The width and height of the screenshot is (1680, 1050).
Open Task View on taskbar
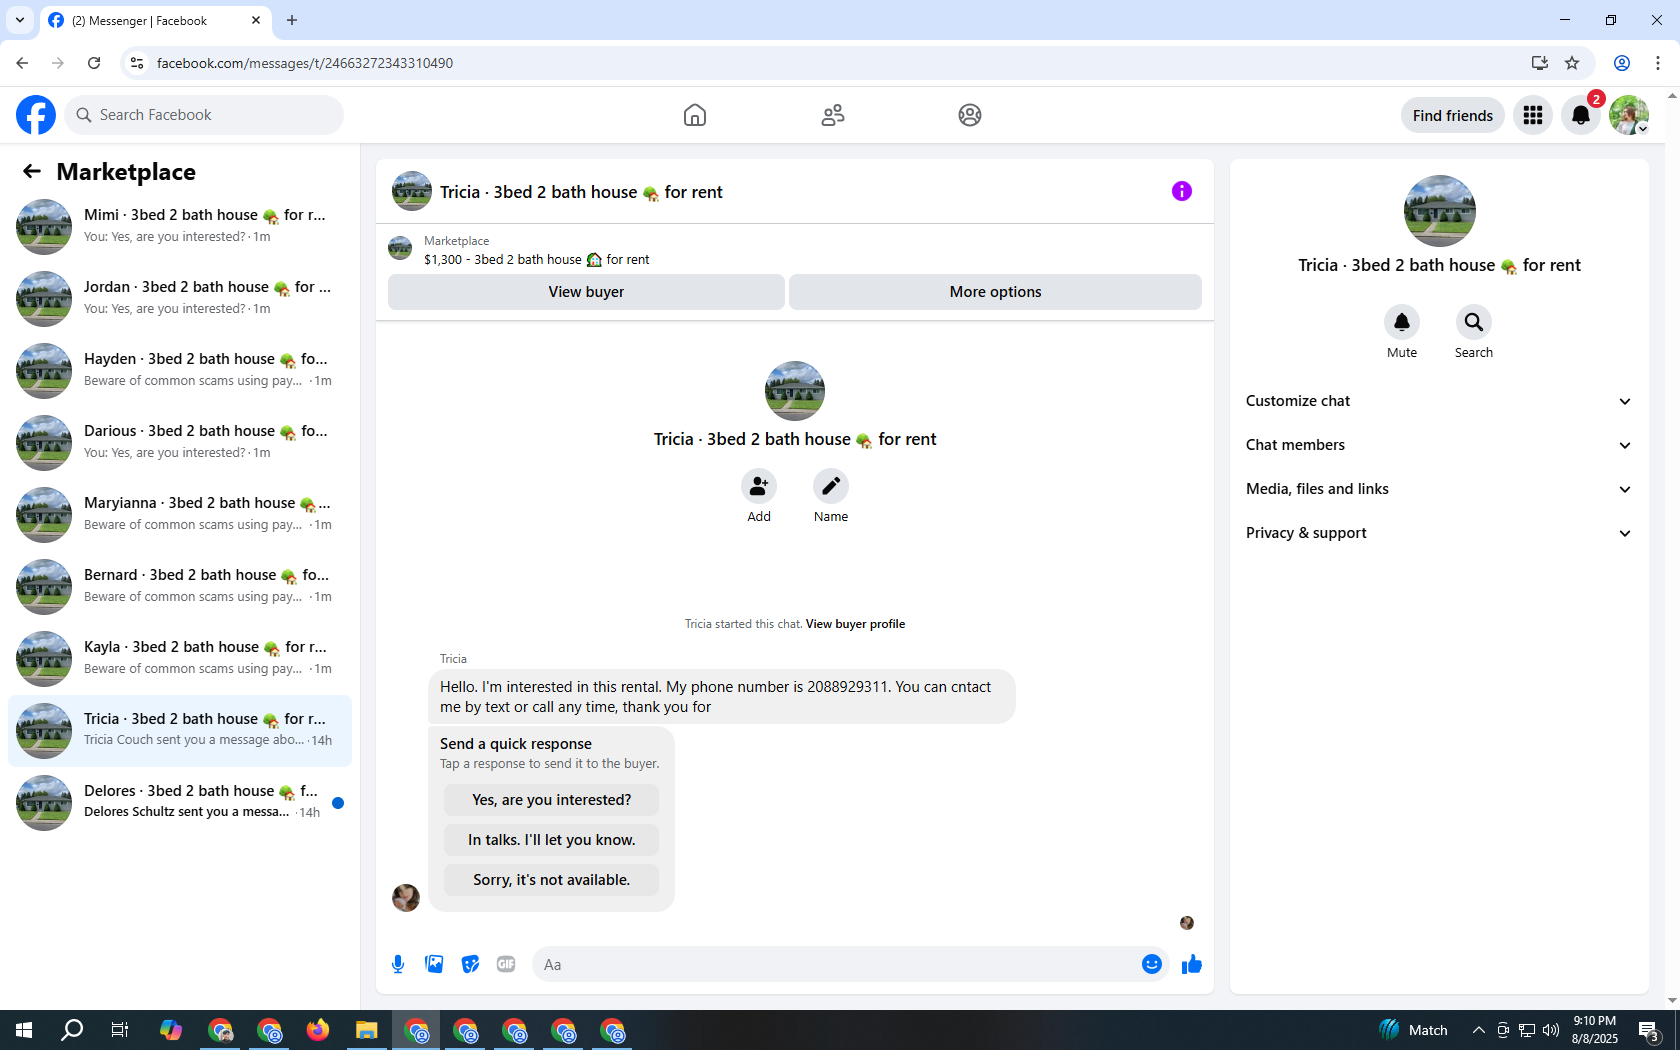120,1030
